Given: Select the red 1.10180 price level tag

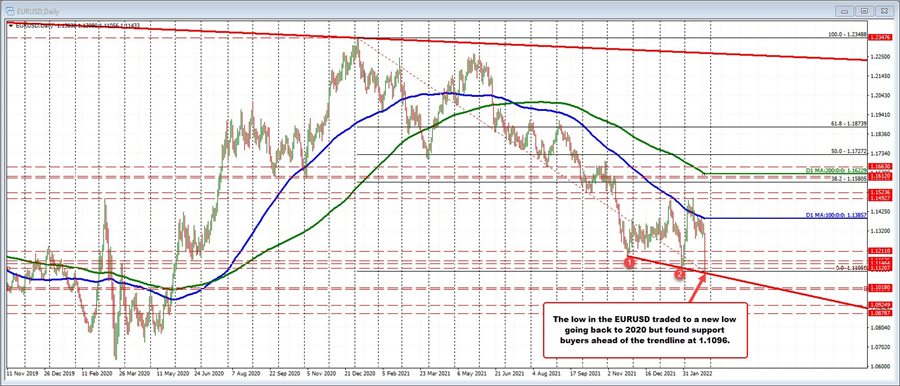Looking at the screenshot, I should click(x=879, y=287).
